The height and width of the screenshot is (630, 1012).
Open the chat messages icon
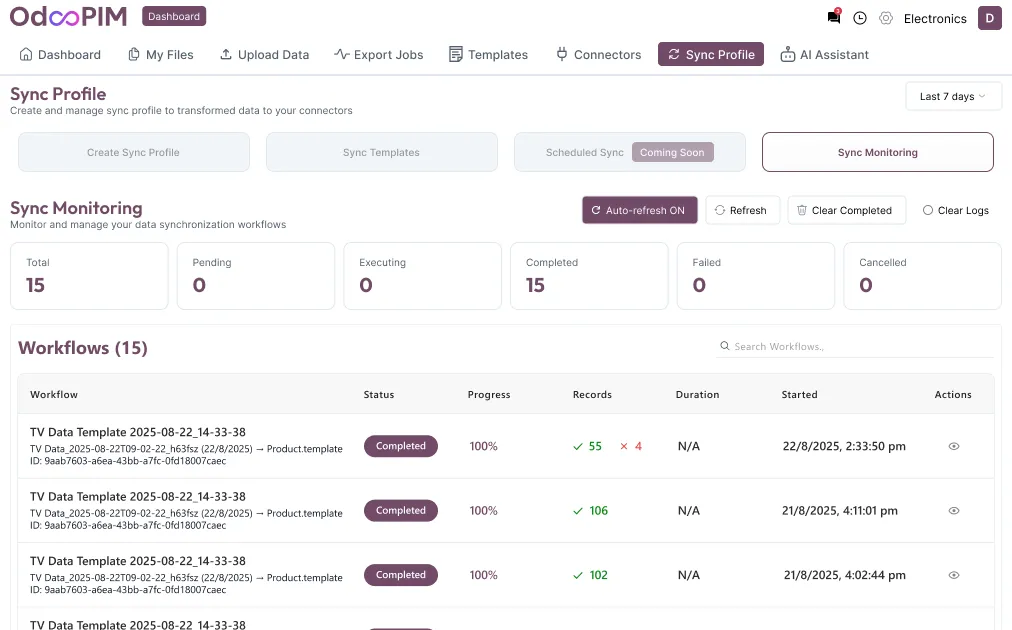point(834,18)
